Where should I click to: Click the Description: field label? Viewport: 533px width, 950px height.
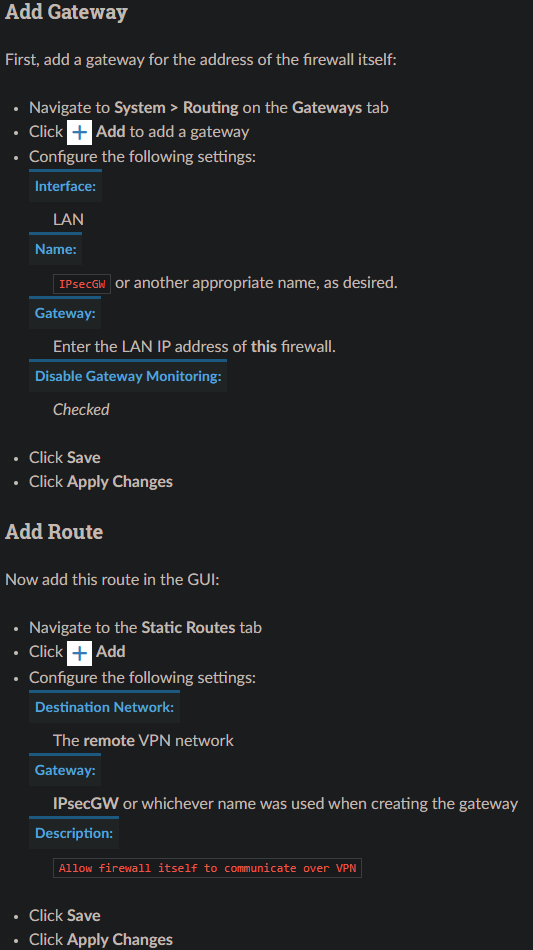pyautogui.click(x=74, y=833)
